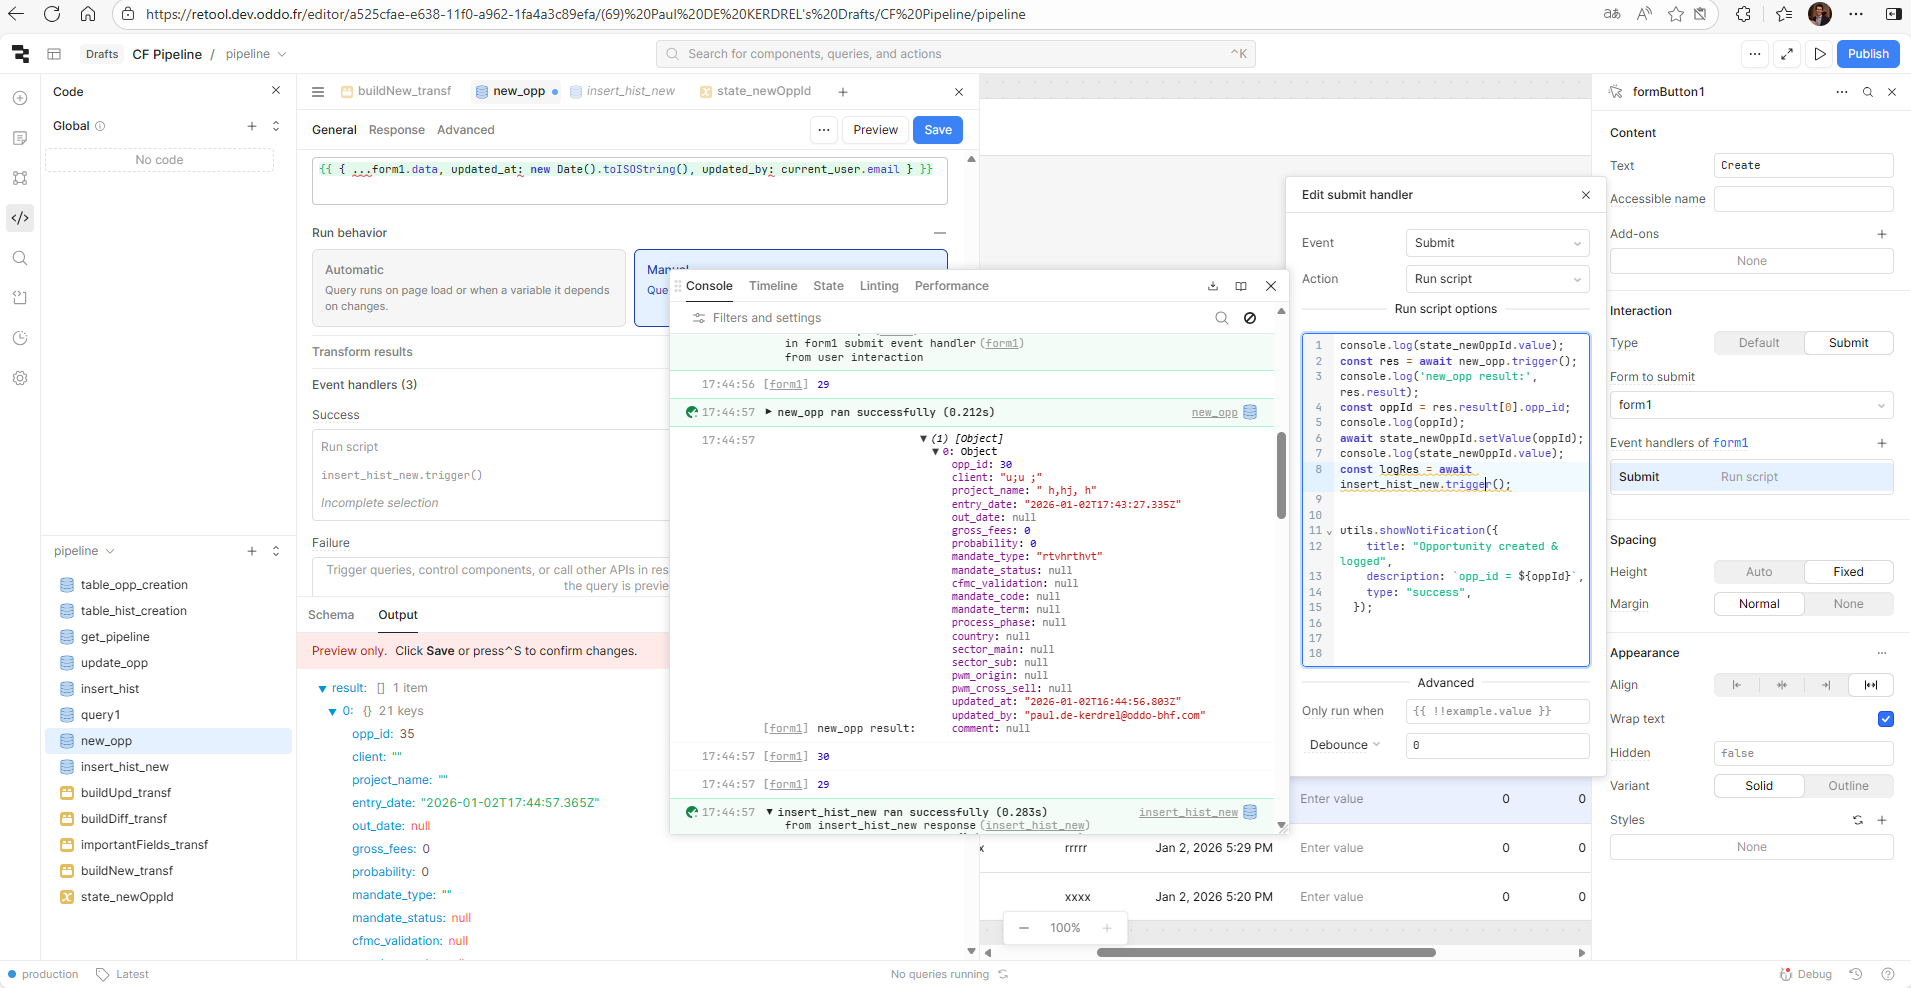Choose the Automatic run behavior option

point(468,288)
